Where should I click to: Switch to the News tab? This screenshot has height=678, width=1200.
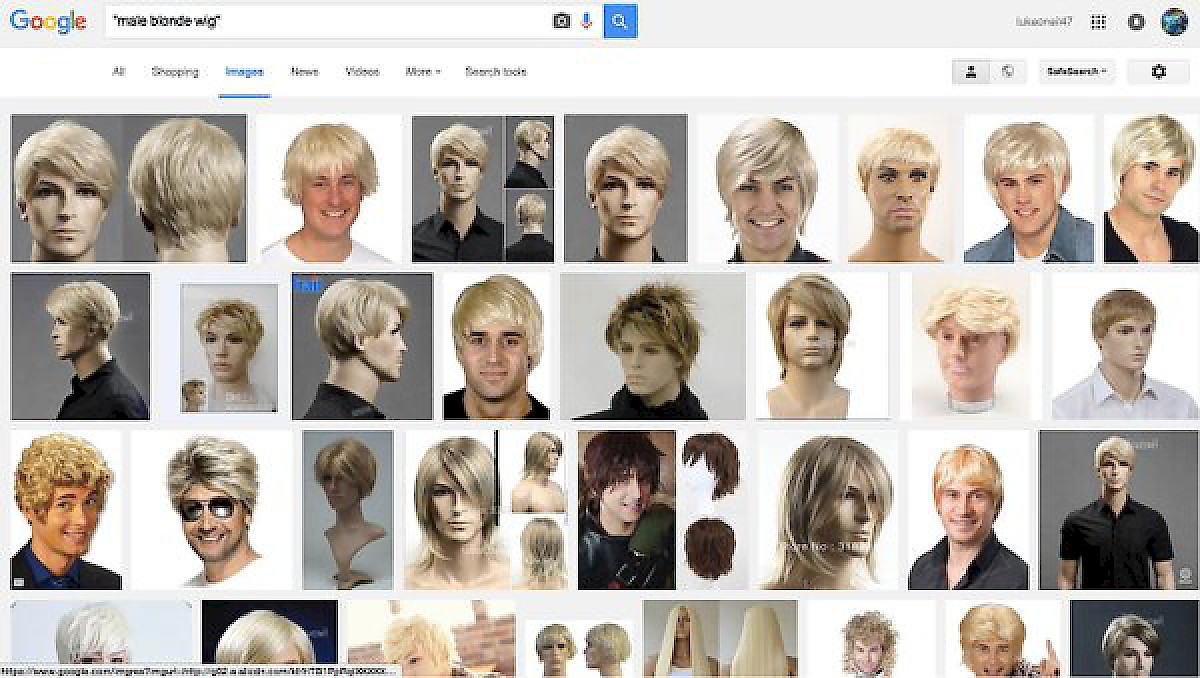304,72
